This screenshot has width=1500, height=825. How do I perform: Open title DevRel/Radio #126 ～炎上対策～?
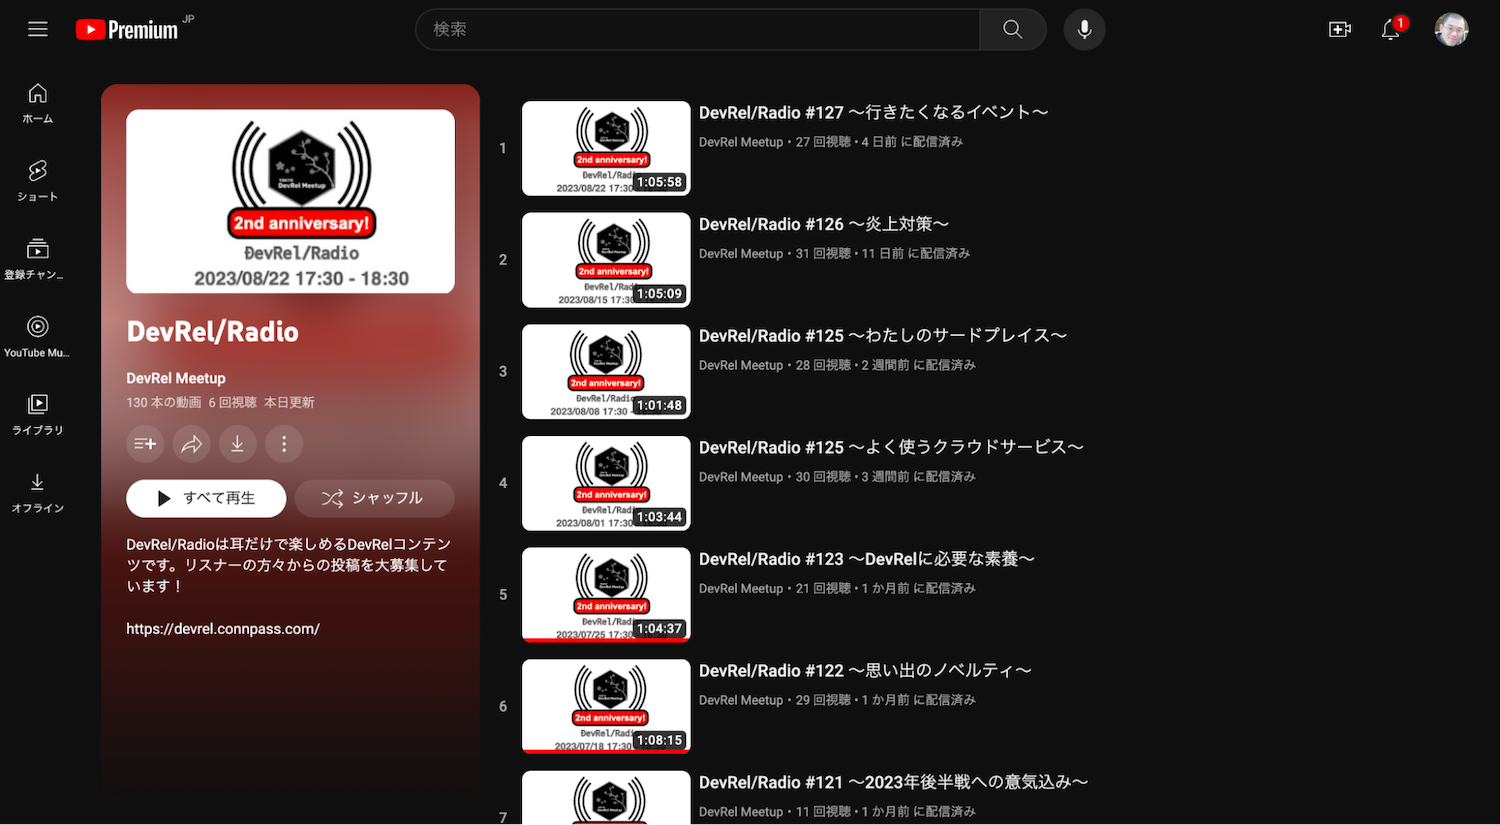[824, 224]
